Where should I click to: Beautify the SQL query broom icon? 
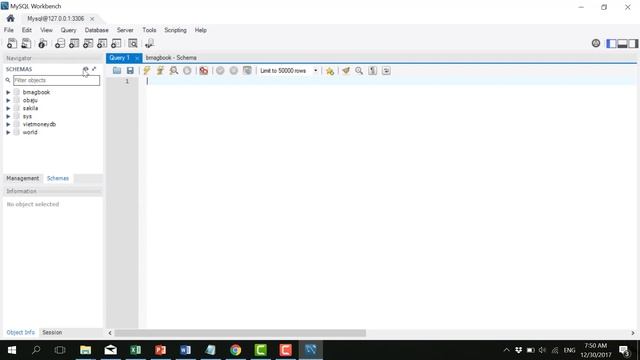coord(346,71)
